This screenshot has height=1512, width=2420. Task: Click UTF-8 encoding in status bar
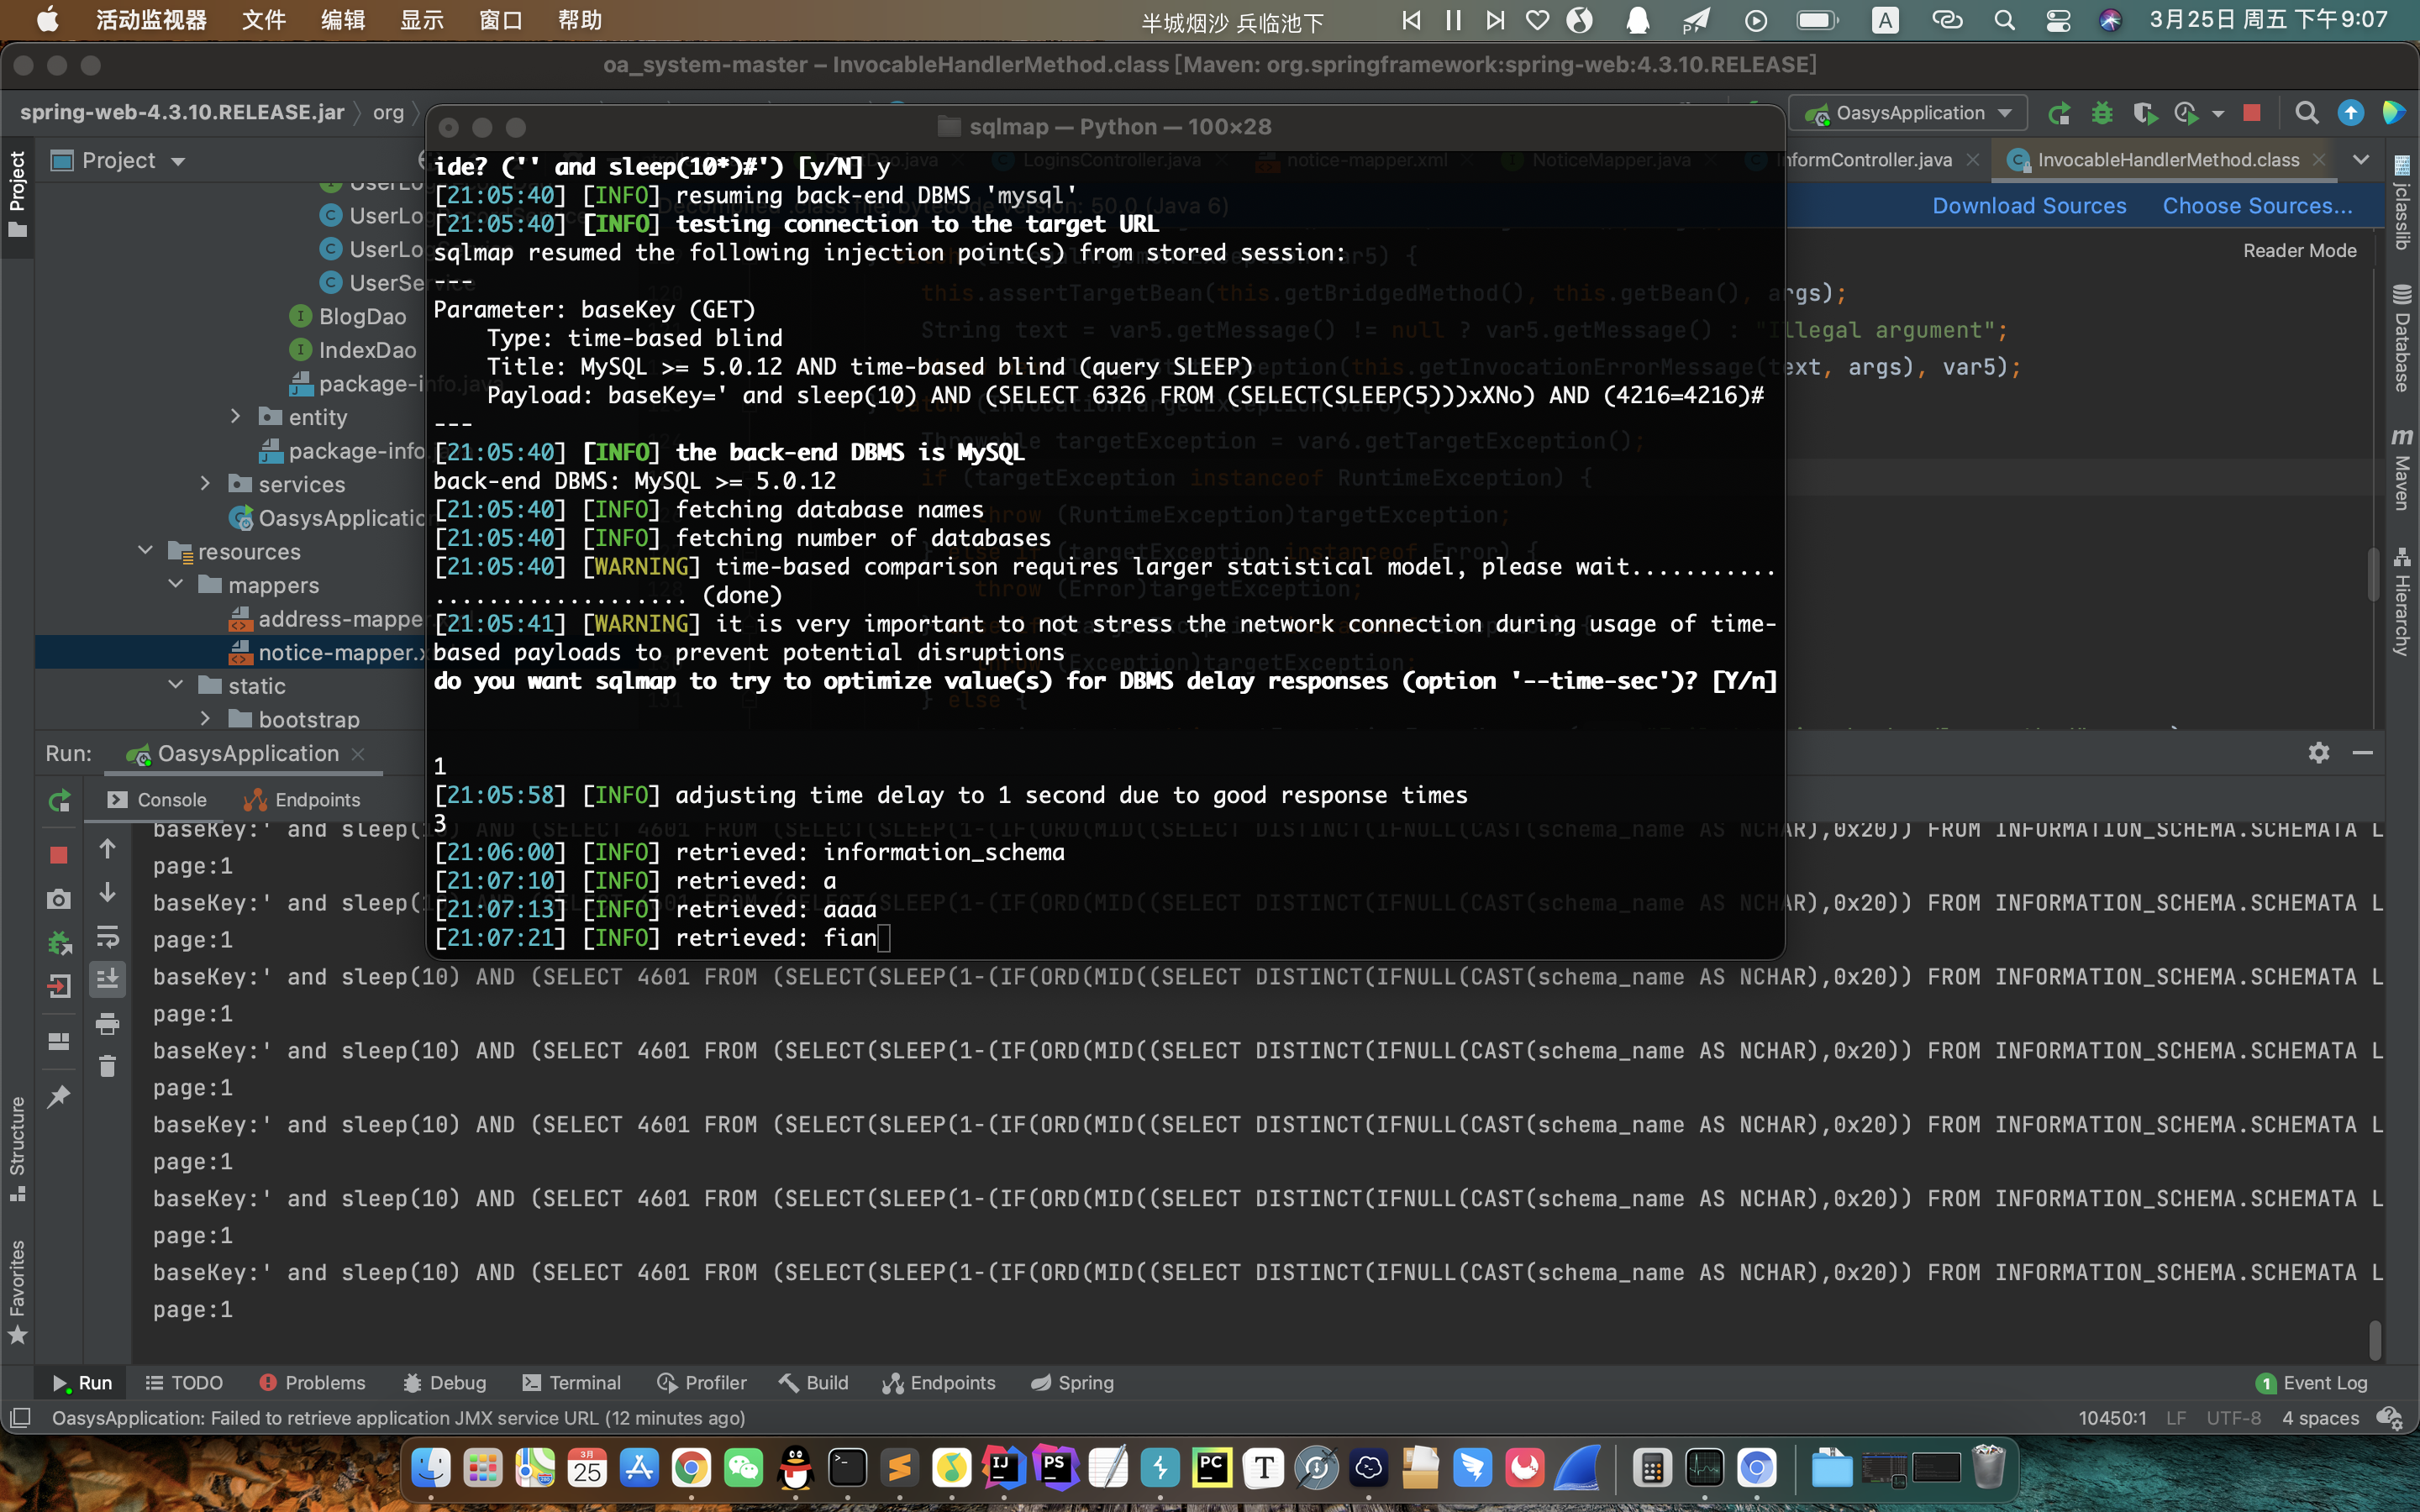(2233, 1418)
